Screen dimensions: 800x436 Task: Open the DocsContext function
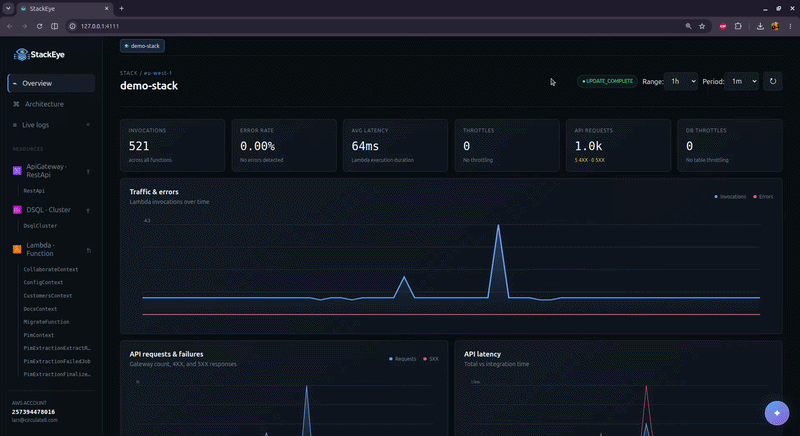point(40,309)
